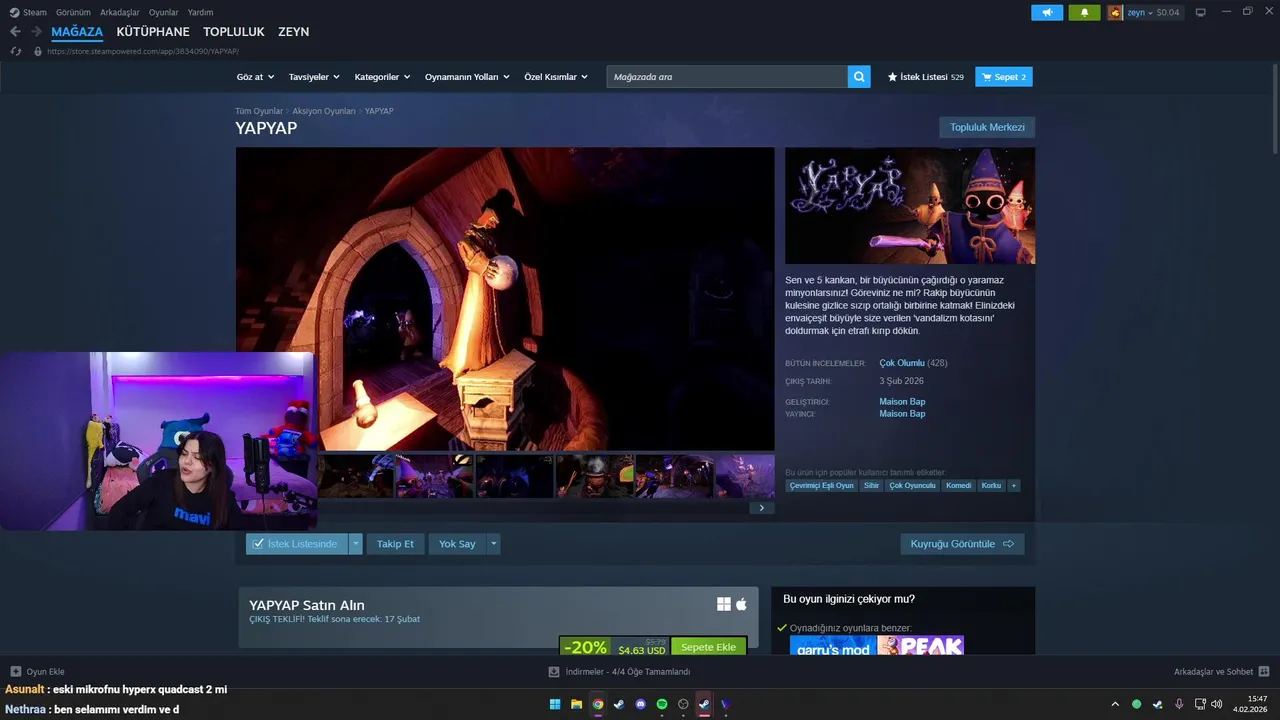The width and height of the screenshot is (1280, 720).
Task: Switch to the MAĞAZA tab
Action: (x=77, y=32)
